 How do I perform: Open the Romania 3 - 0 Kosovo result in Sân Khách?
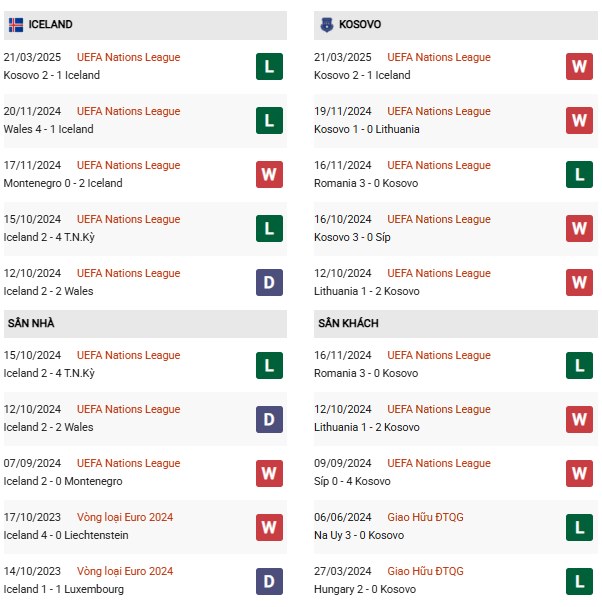366,373
